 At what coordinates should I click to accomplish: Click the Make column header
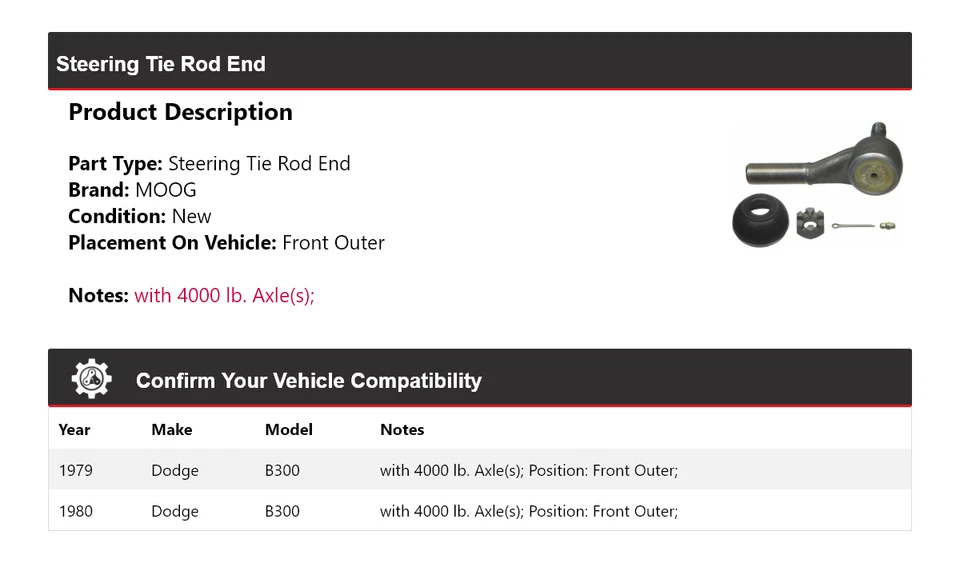[171, 429]
